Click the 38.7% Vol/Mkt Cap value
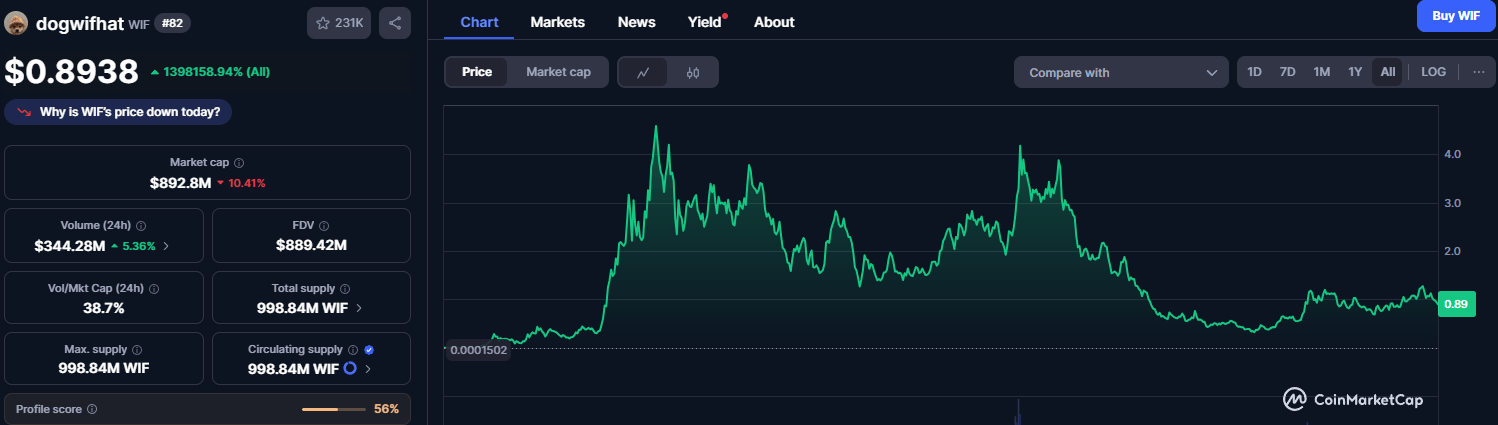 click(104, 308)
